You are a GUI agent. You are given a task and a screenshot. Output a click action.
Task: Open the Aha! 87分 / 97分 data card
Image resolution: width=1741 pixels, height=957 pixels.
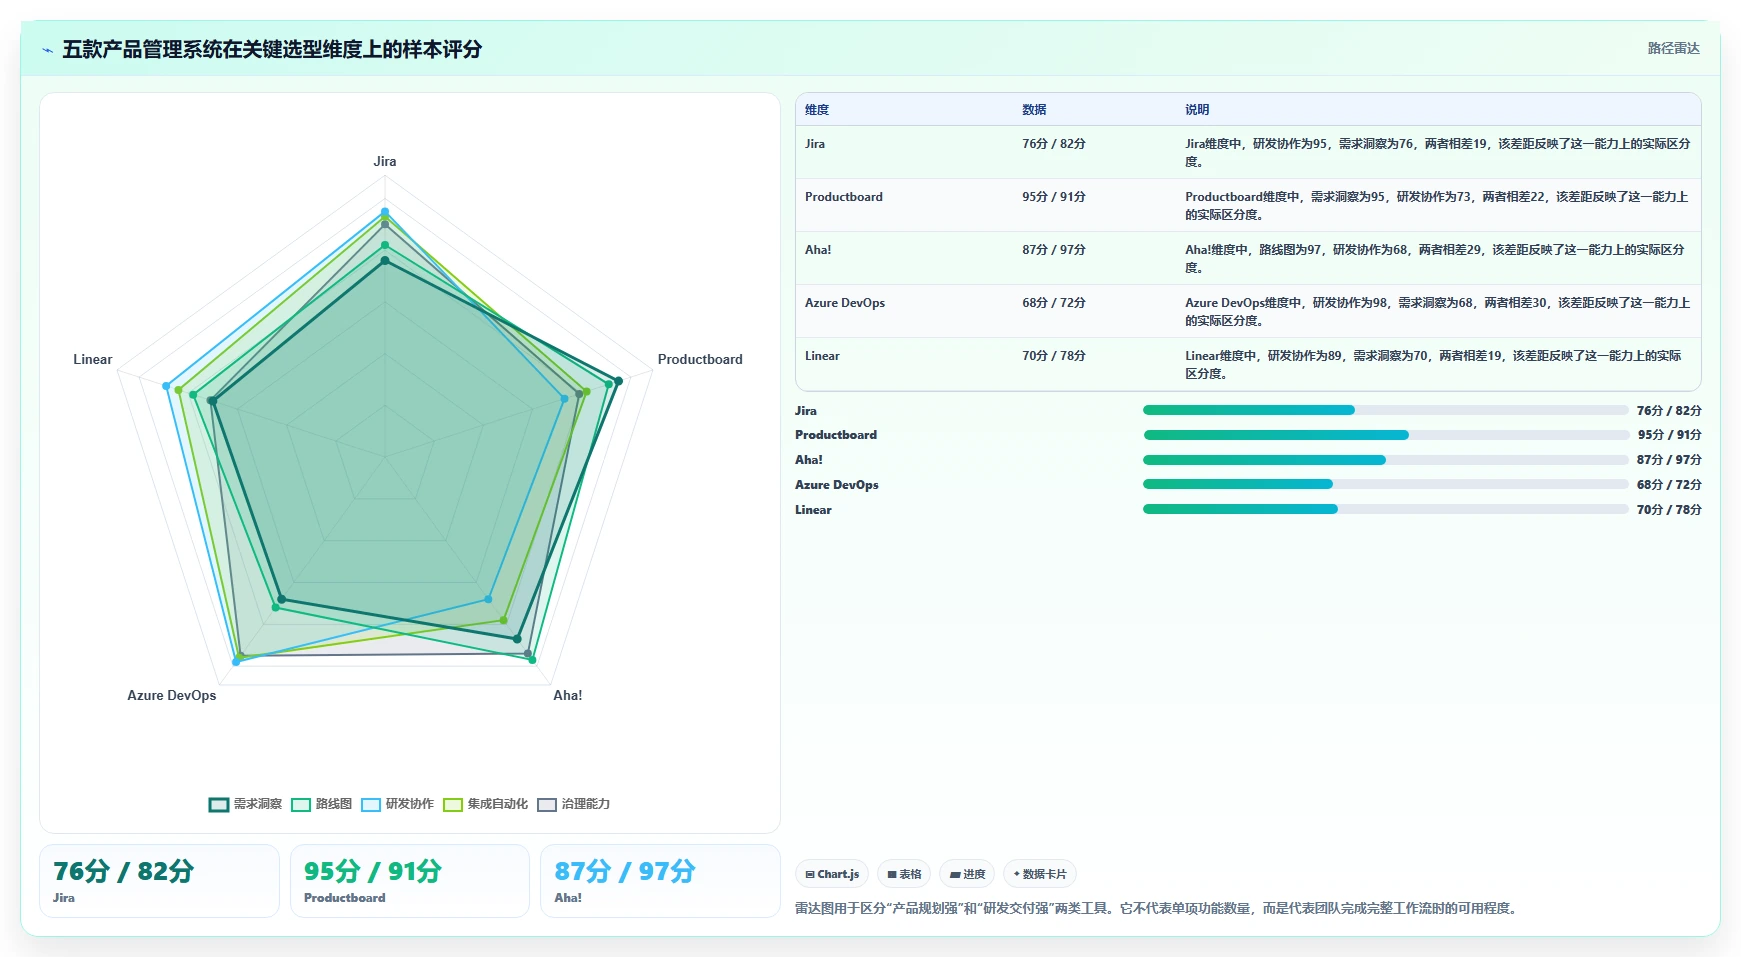(660, 881)
